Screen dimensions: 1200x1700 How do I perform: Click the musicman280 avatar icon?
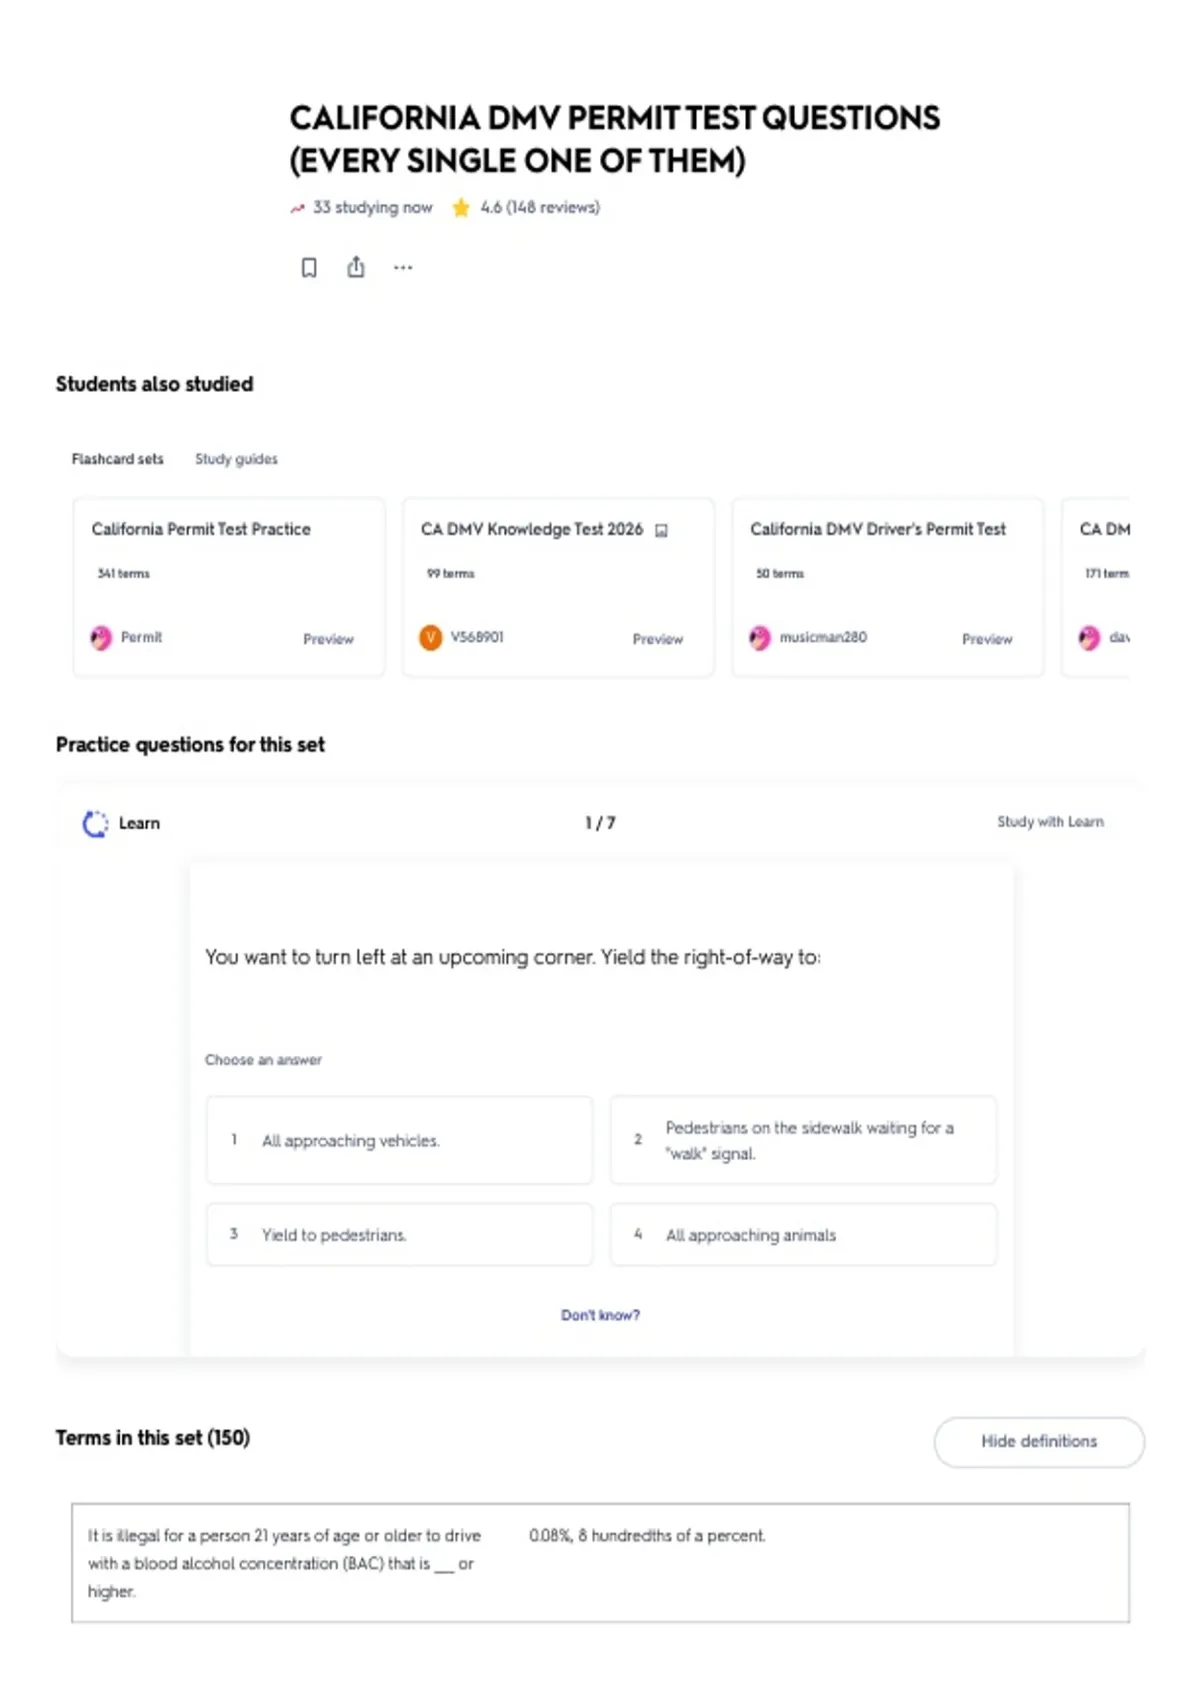click(x=760, y=638)
